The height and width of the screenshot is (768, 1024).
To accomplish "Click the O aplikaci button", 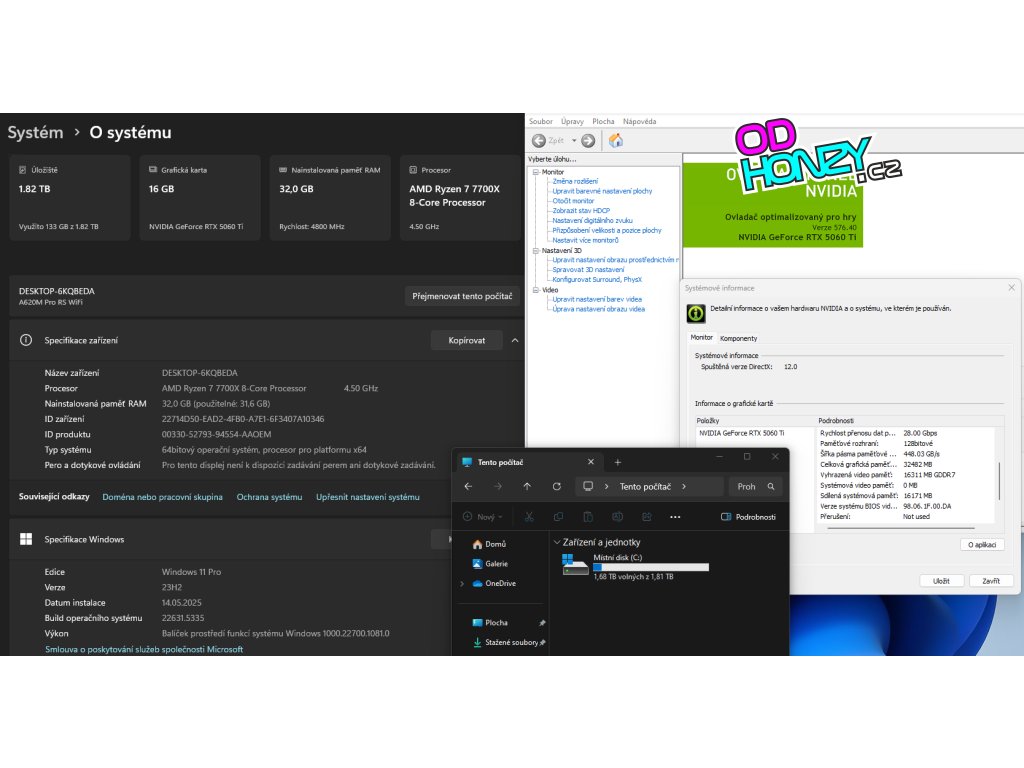I will [x=982, y=545].
